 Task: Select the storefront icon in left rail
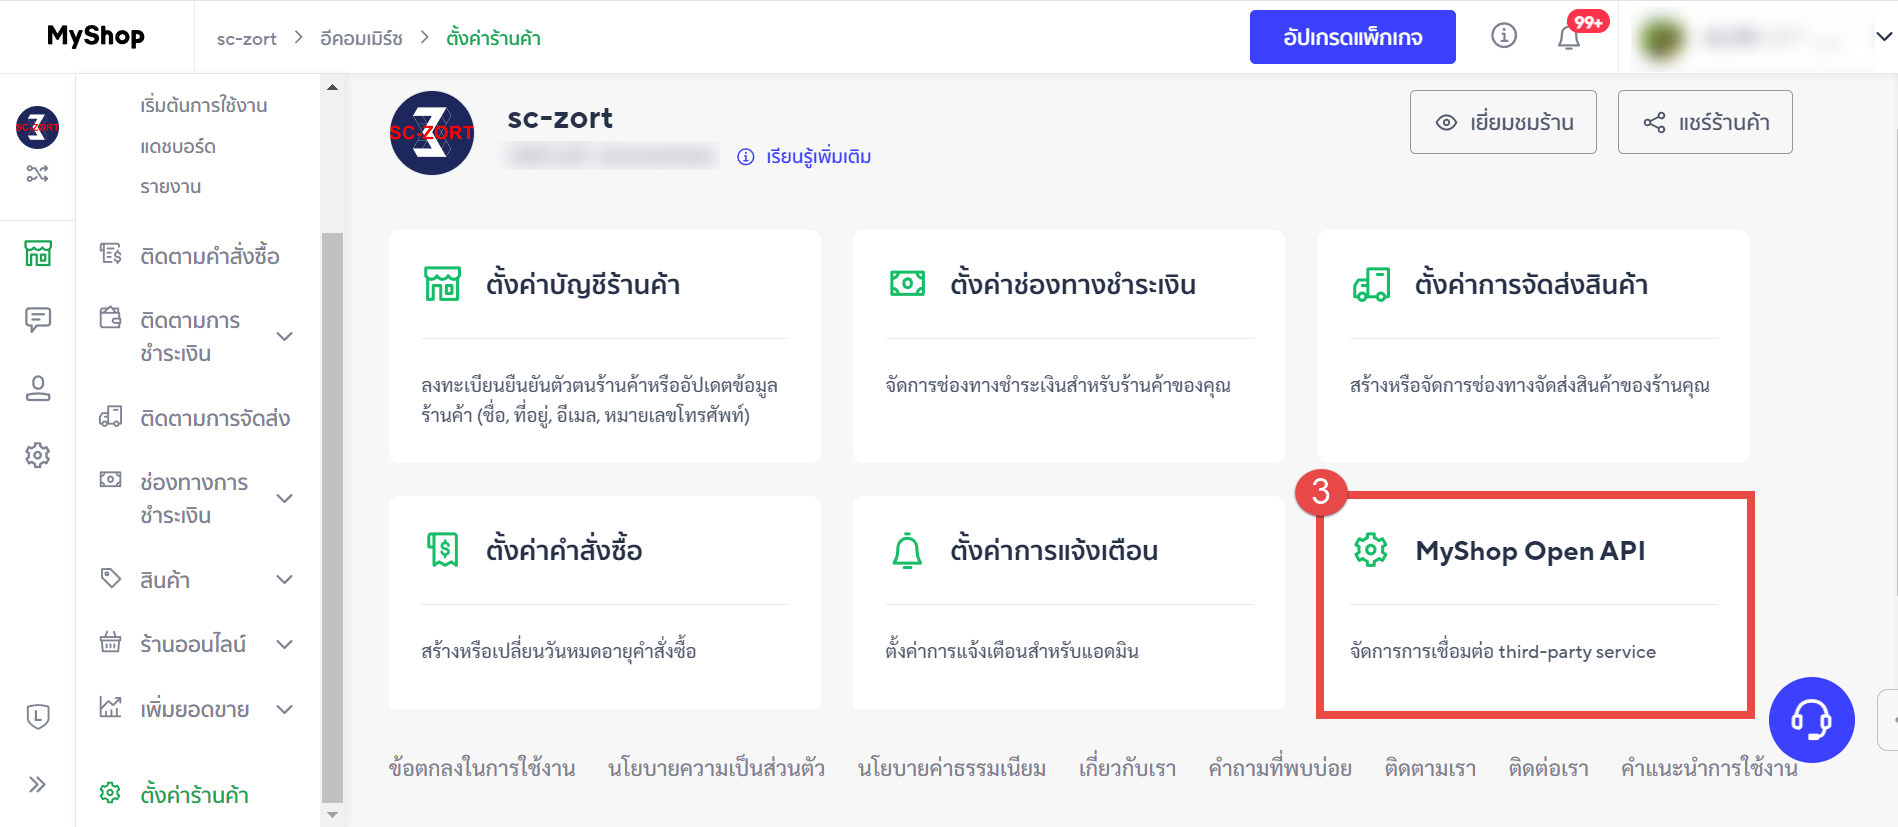[38, 253]
